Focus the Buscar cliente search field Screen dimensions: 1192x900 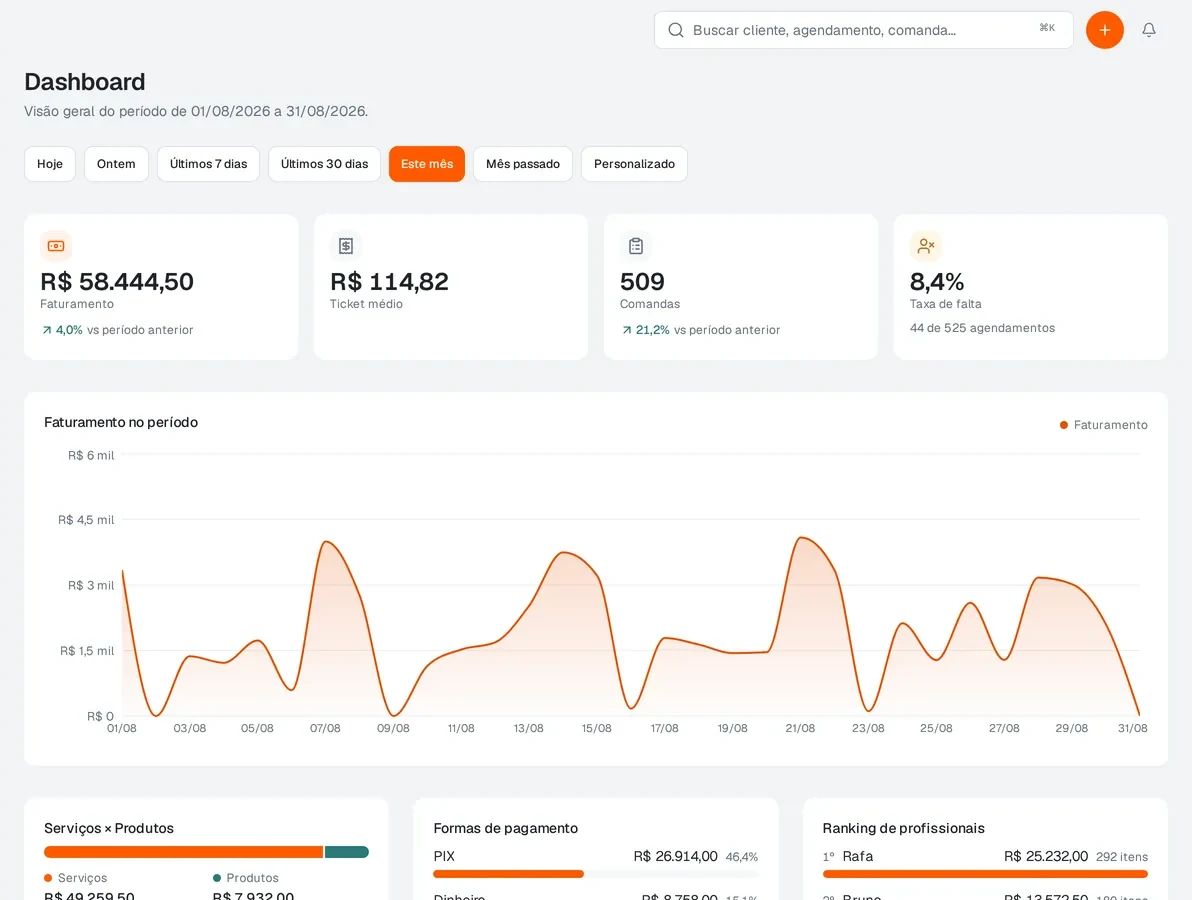click(864, 30)
